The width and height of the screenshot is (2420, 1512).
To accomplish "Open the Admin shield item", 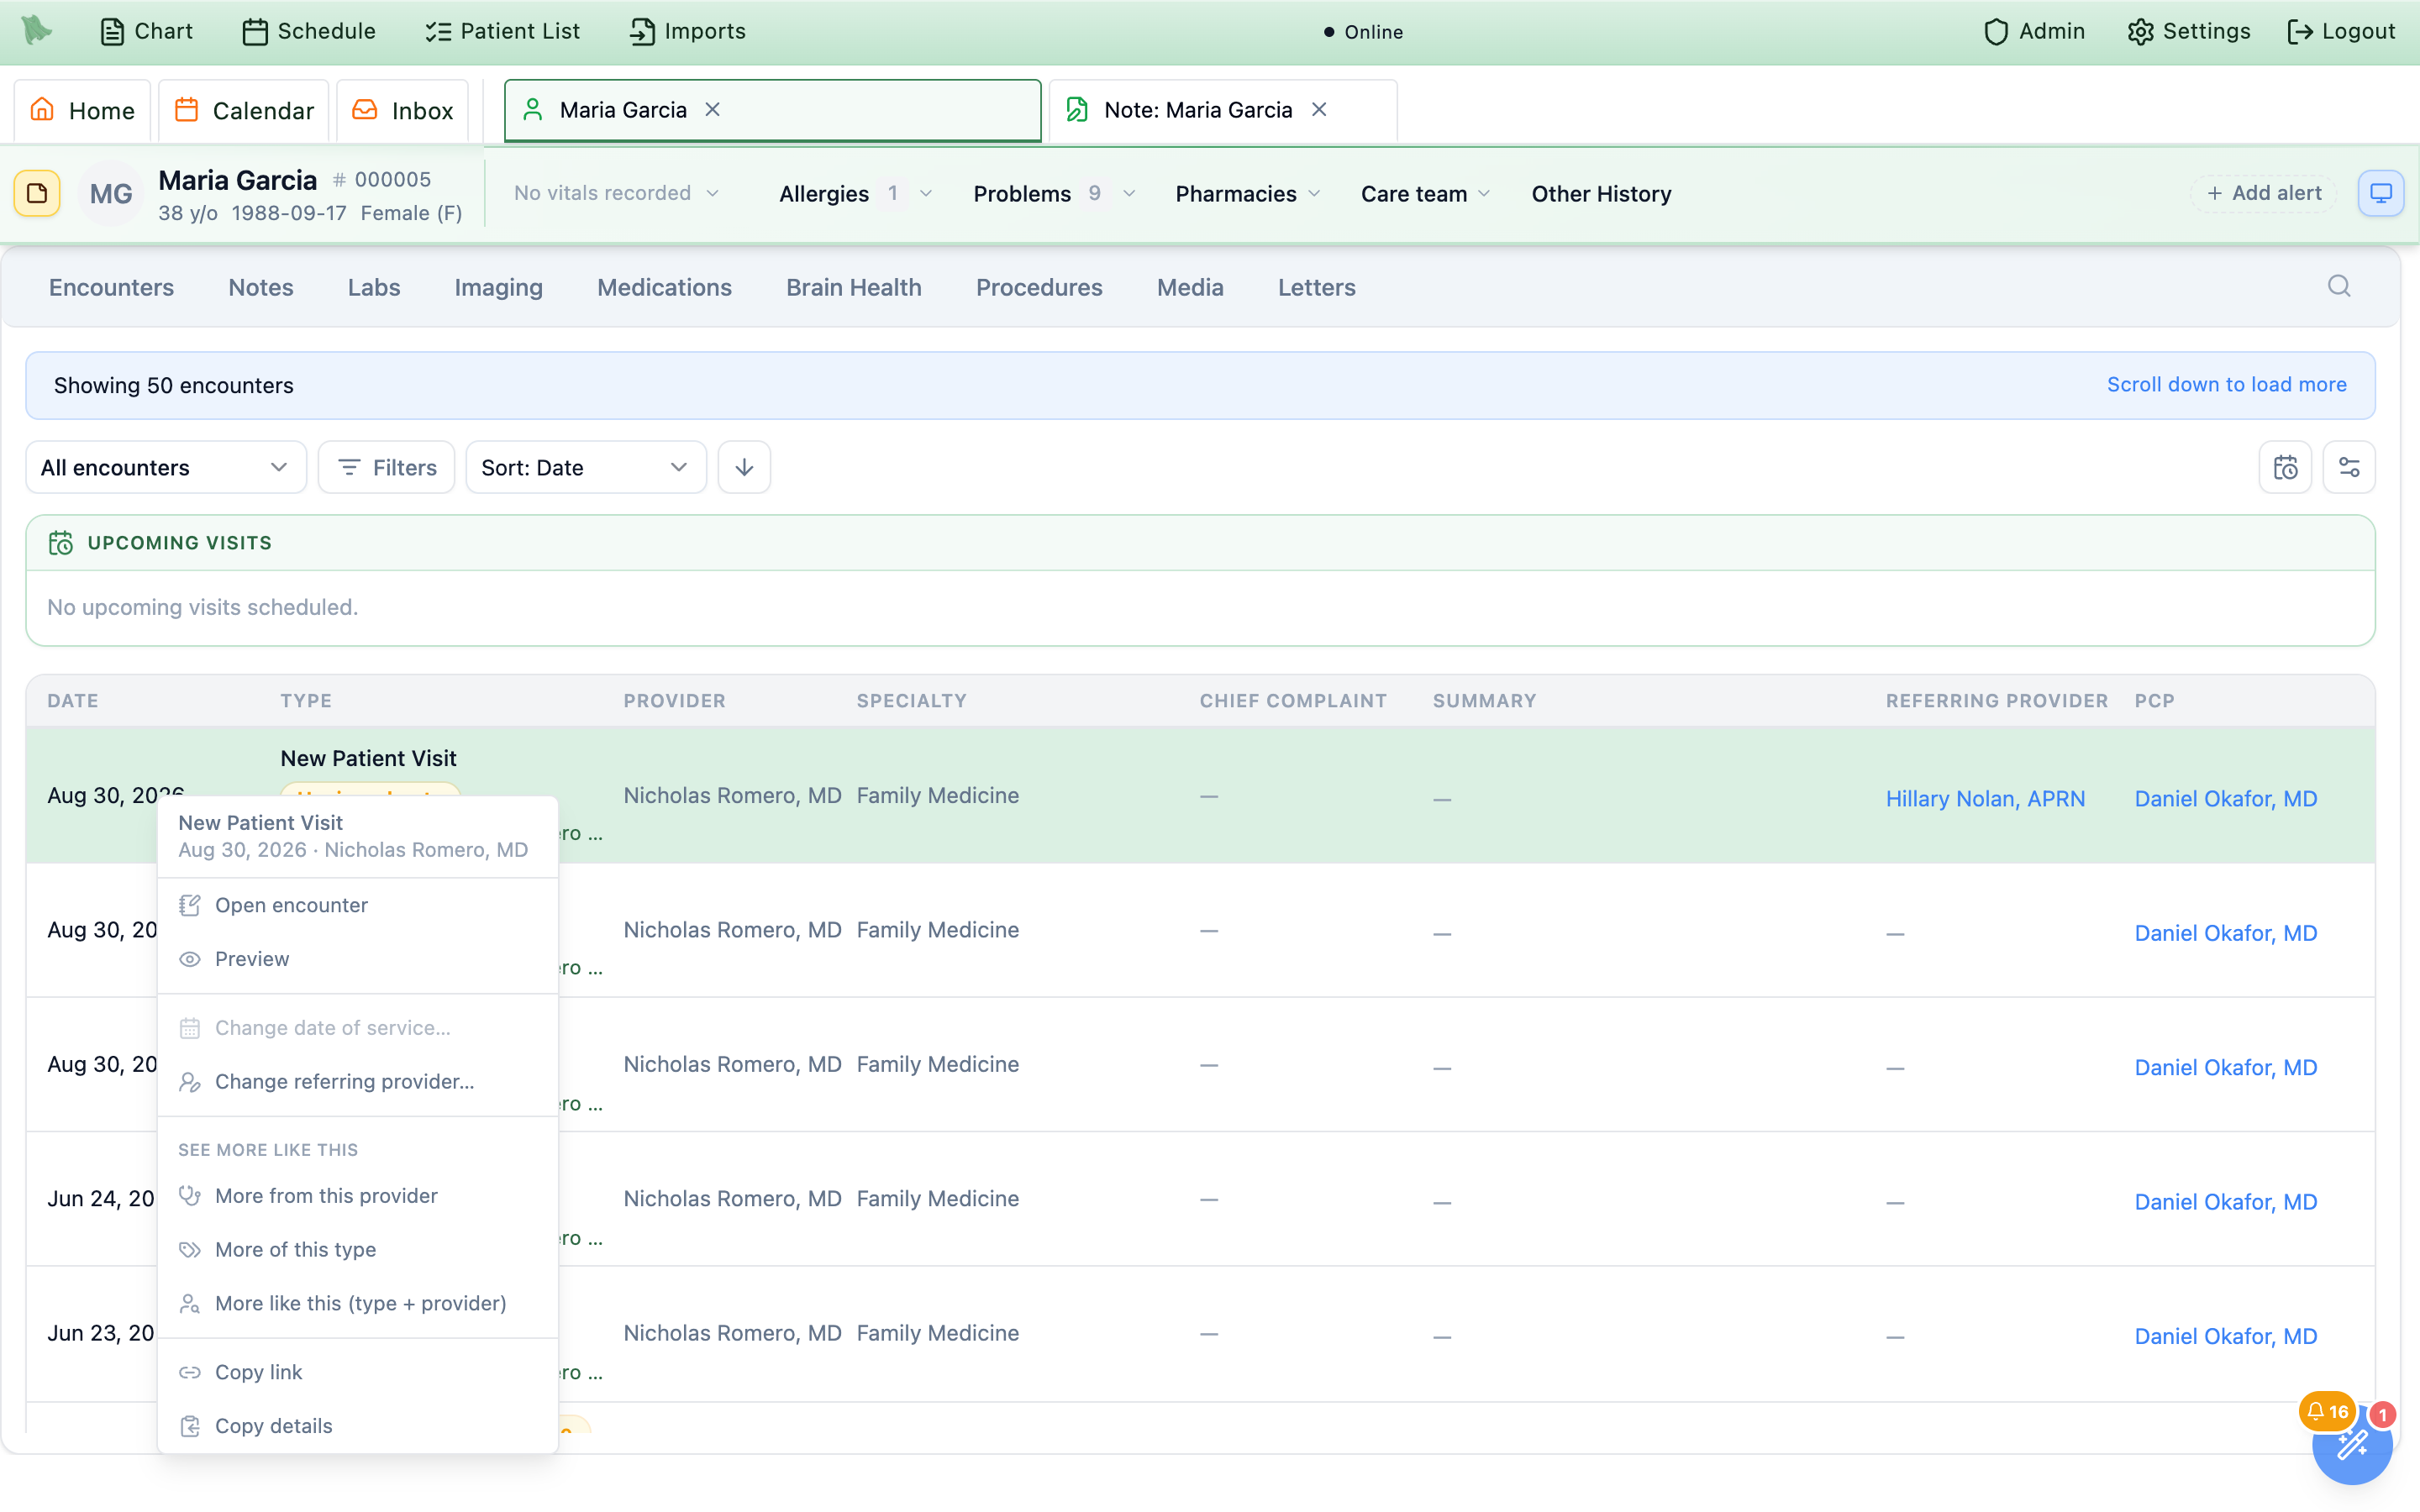I will point(2034,31).
